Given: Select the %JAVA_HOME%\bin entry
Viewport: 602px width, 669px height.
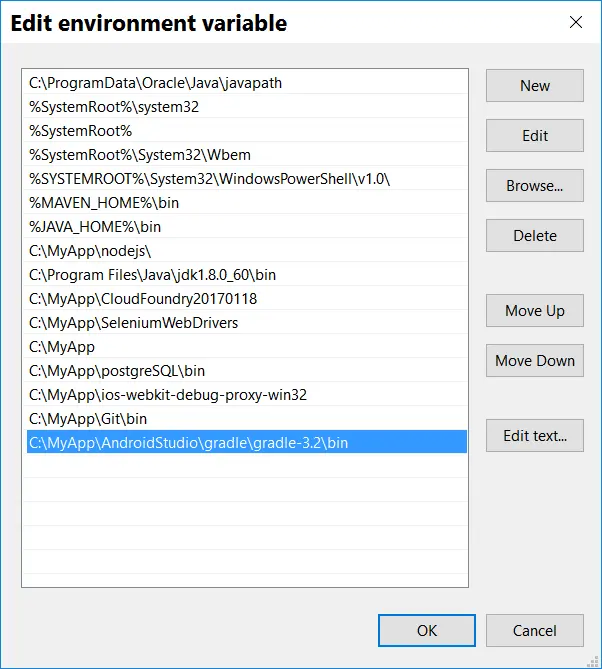Looking at the screenshot, I should pos(247,227).
